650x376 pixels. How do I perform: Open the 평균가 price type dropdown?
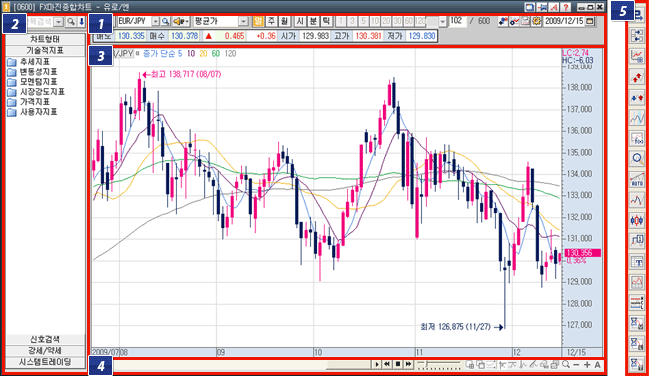click(x=243, y=21)
